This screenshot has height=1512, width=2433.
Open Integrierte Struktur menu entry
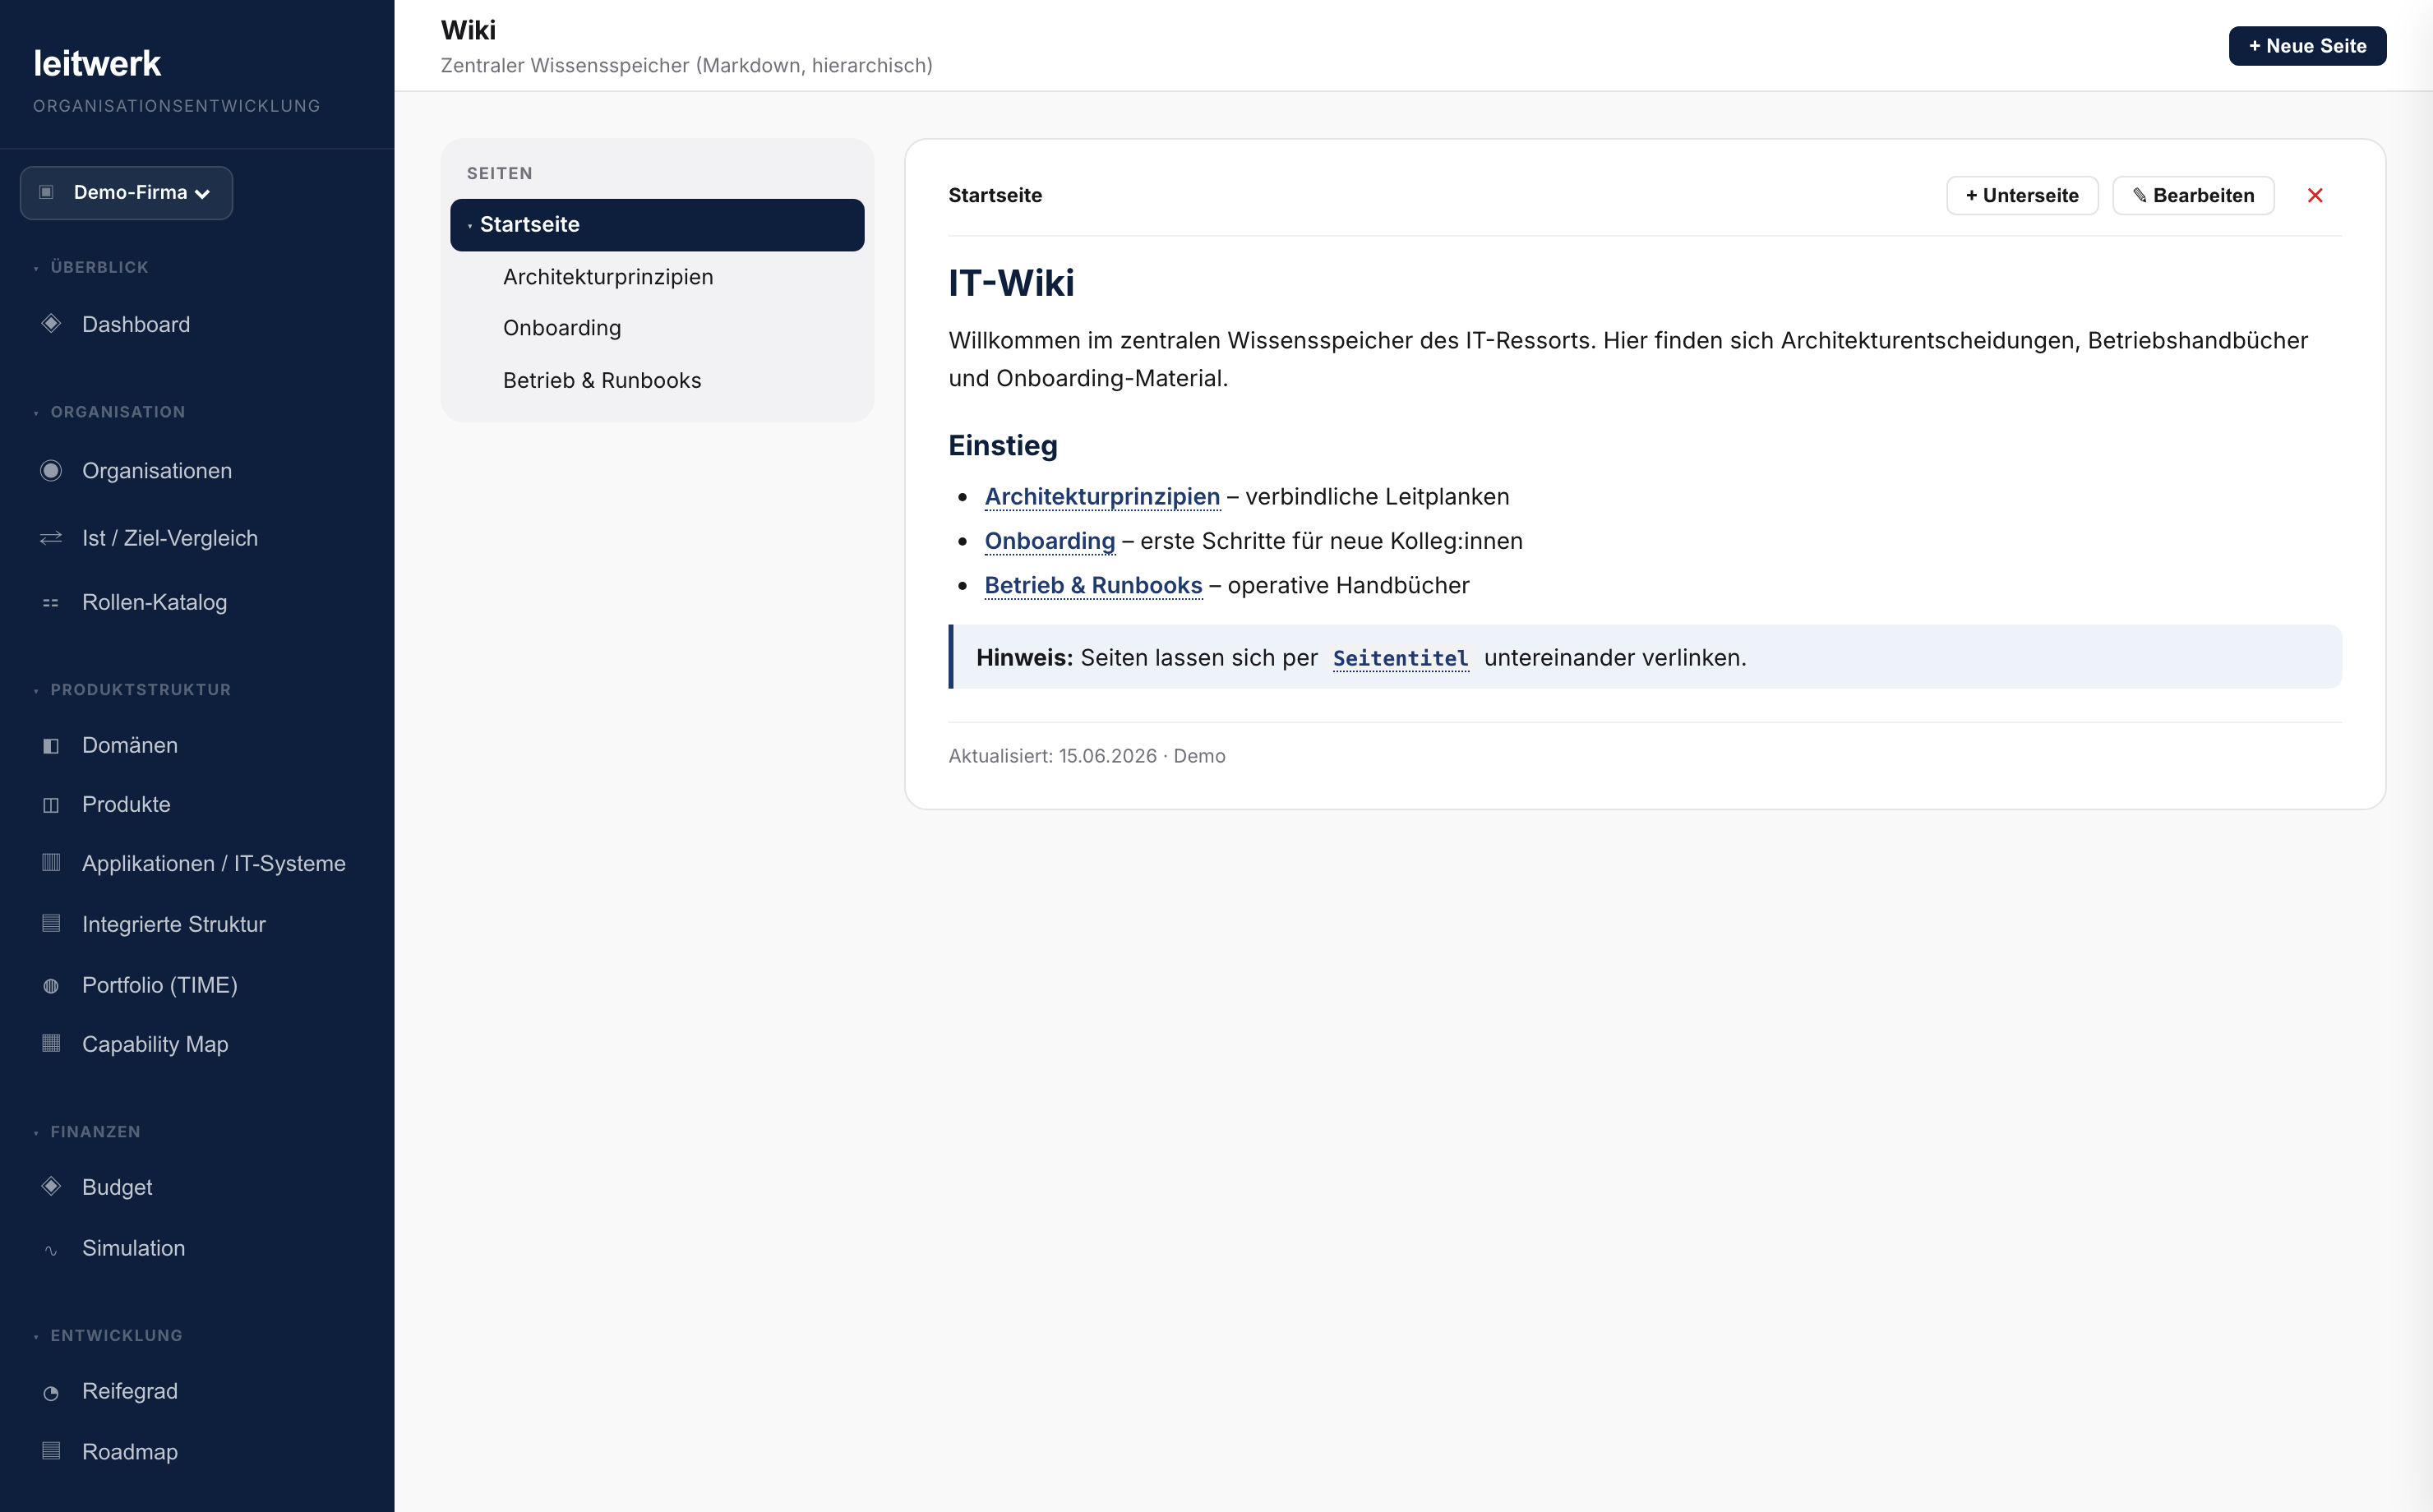click(174, 925)
